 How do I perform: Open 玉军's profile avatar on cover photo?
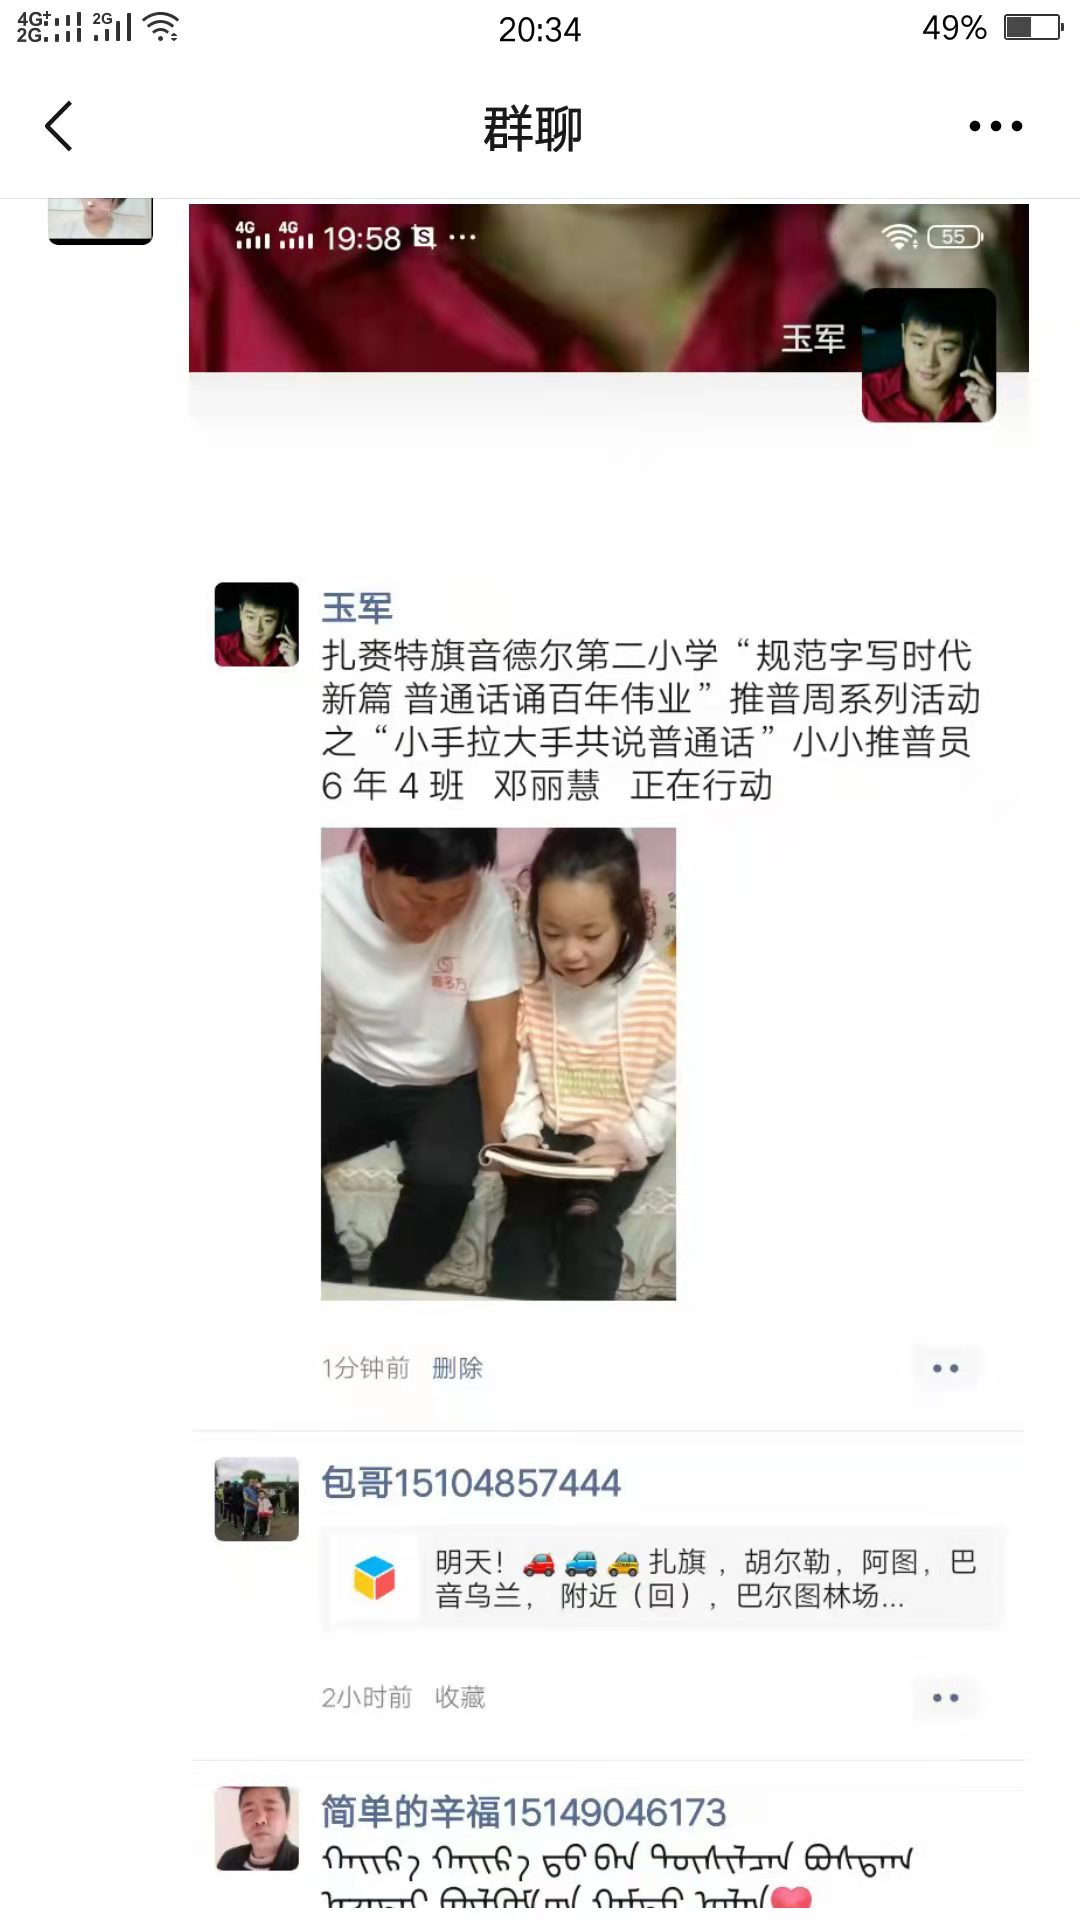coord(929,355)
